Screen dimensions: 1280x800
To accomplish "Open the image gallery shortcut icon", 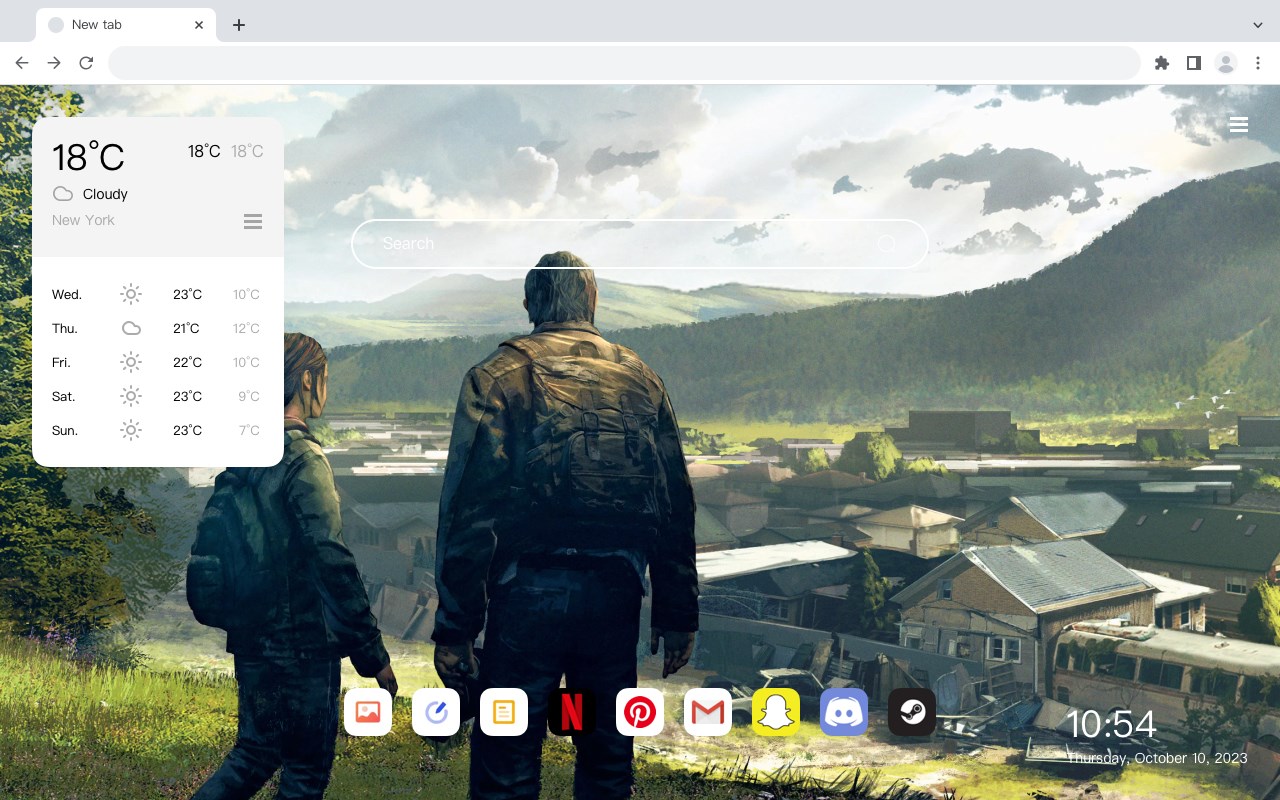I will point(368,712).
